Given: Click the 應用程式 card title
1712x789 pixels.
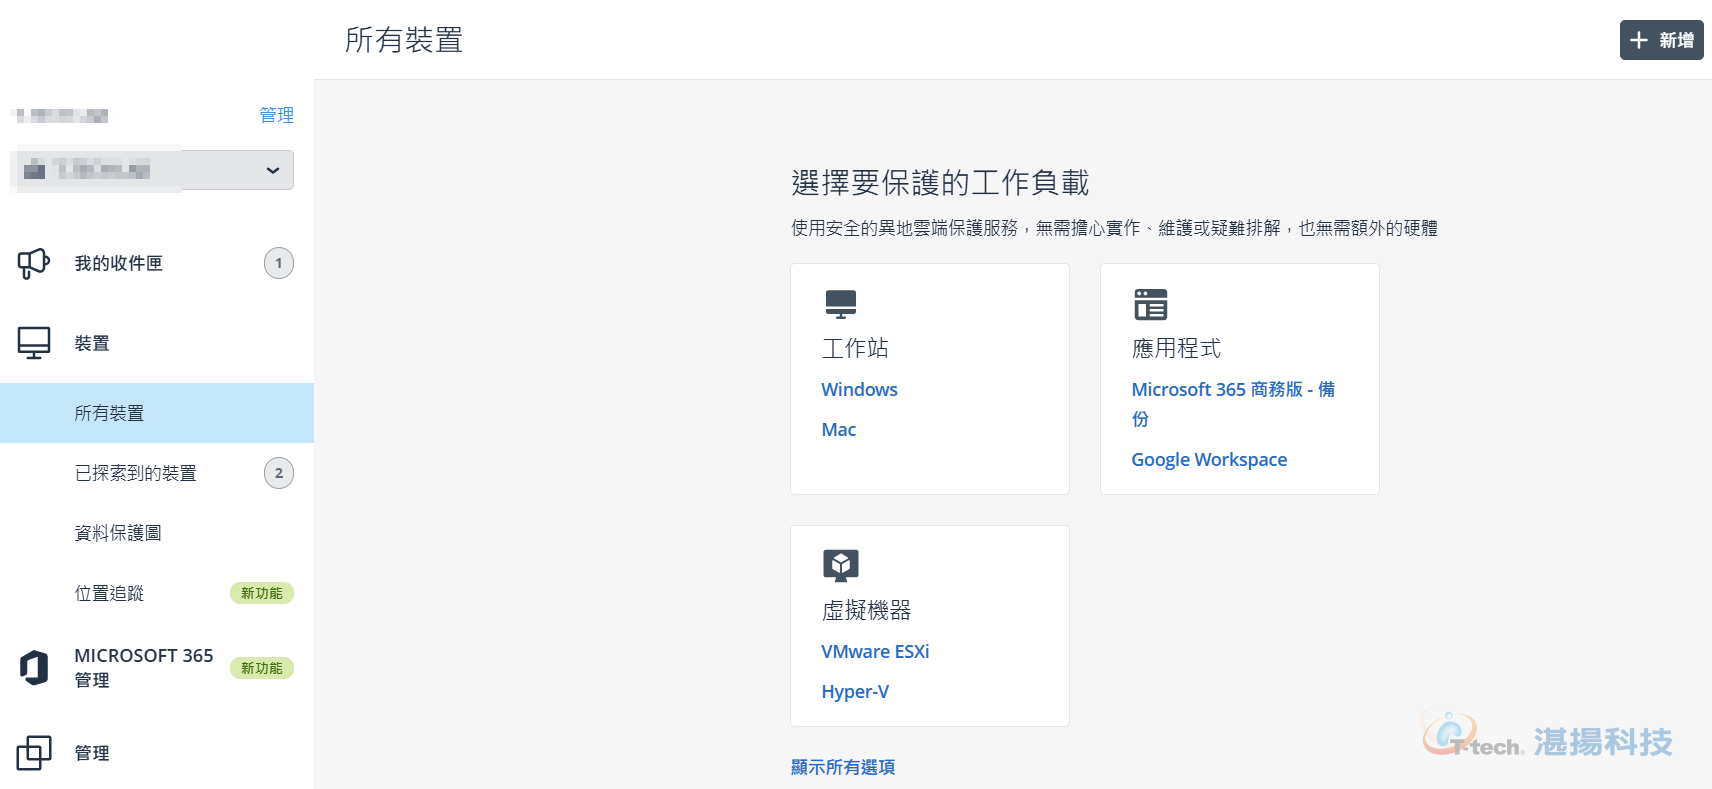Looking at the screenshot, I should pos(1176,348).
